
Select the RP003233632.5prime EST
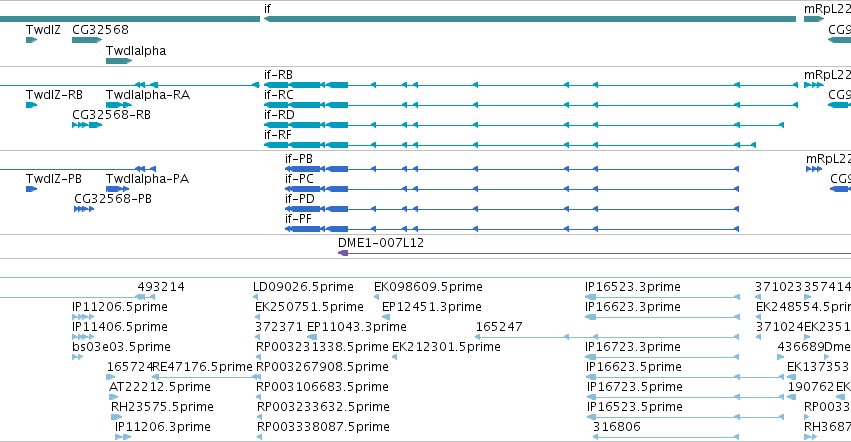click(x=259, y=418)
